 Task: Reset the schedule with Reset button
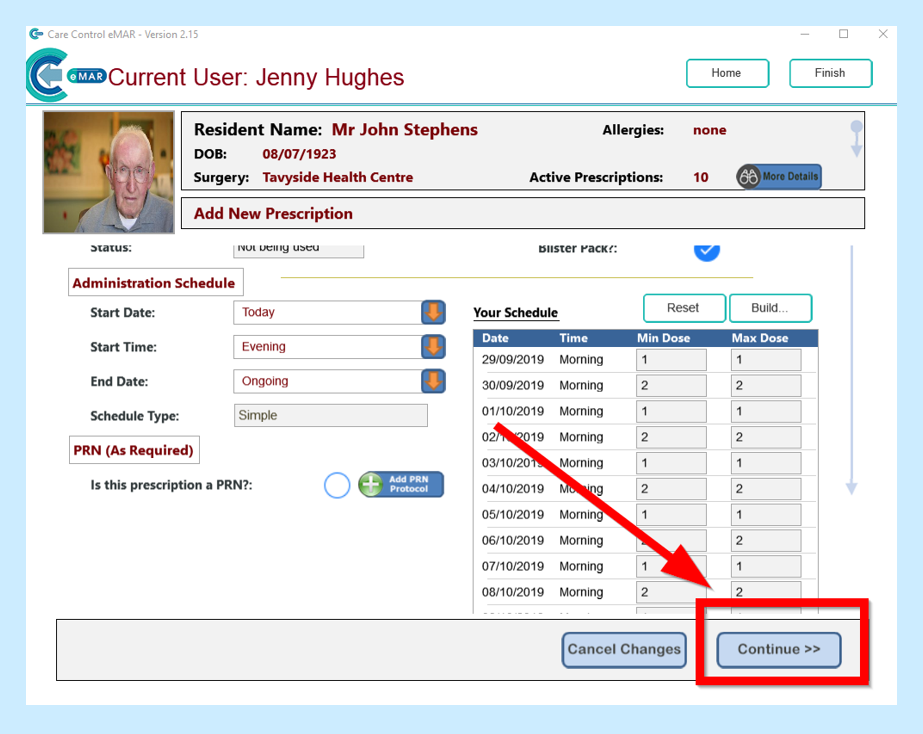[683, 308]
